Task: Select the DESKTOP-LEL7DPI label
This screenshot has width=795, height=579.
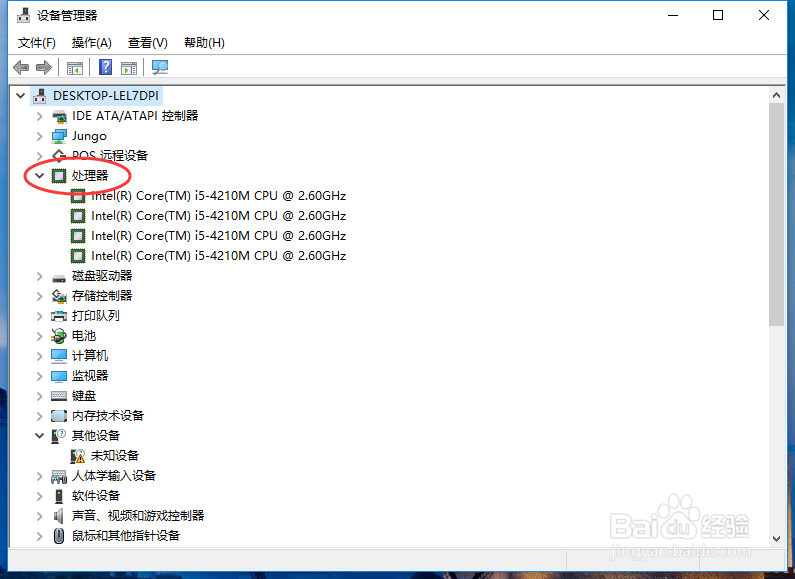Action: [x=105, y=95]
